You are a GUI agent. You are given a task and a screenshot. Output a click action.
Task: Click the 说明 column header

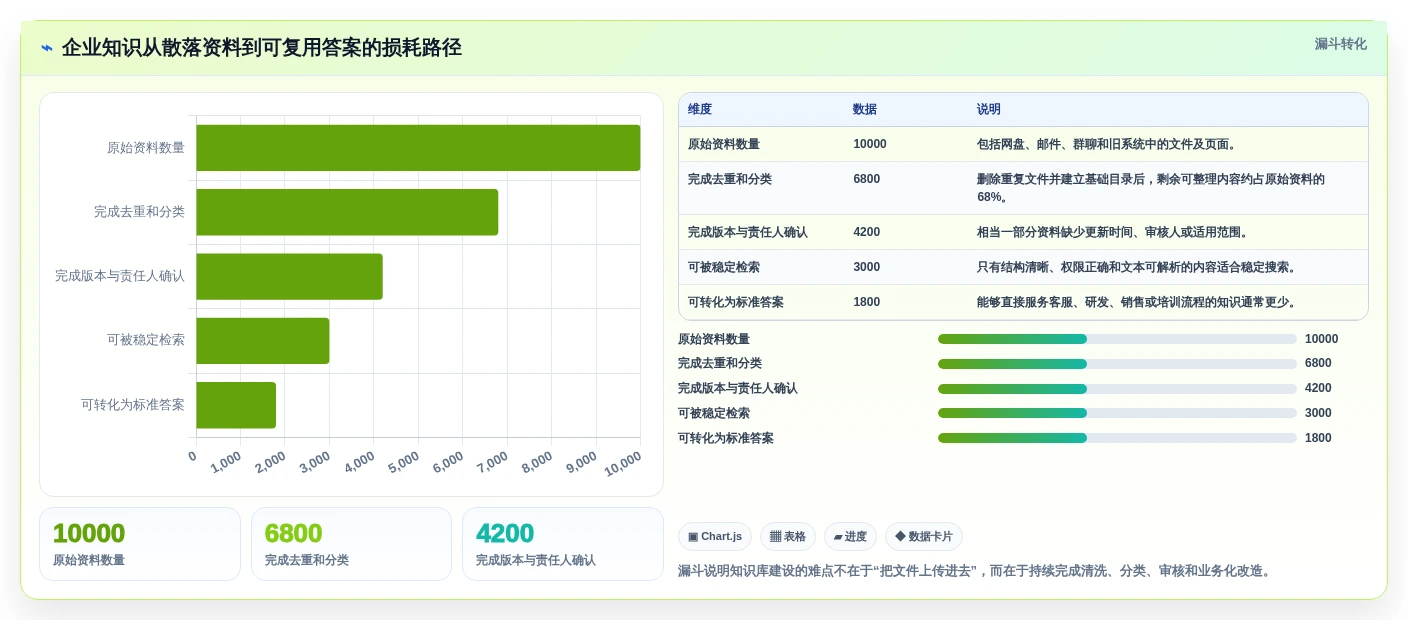coord(989,110)
